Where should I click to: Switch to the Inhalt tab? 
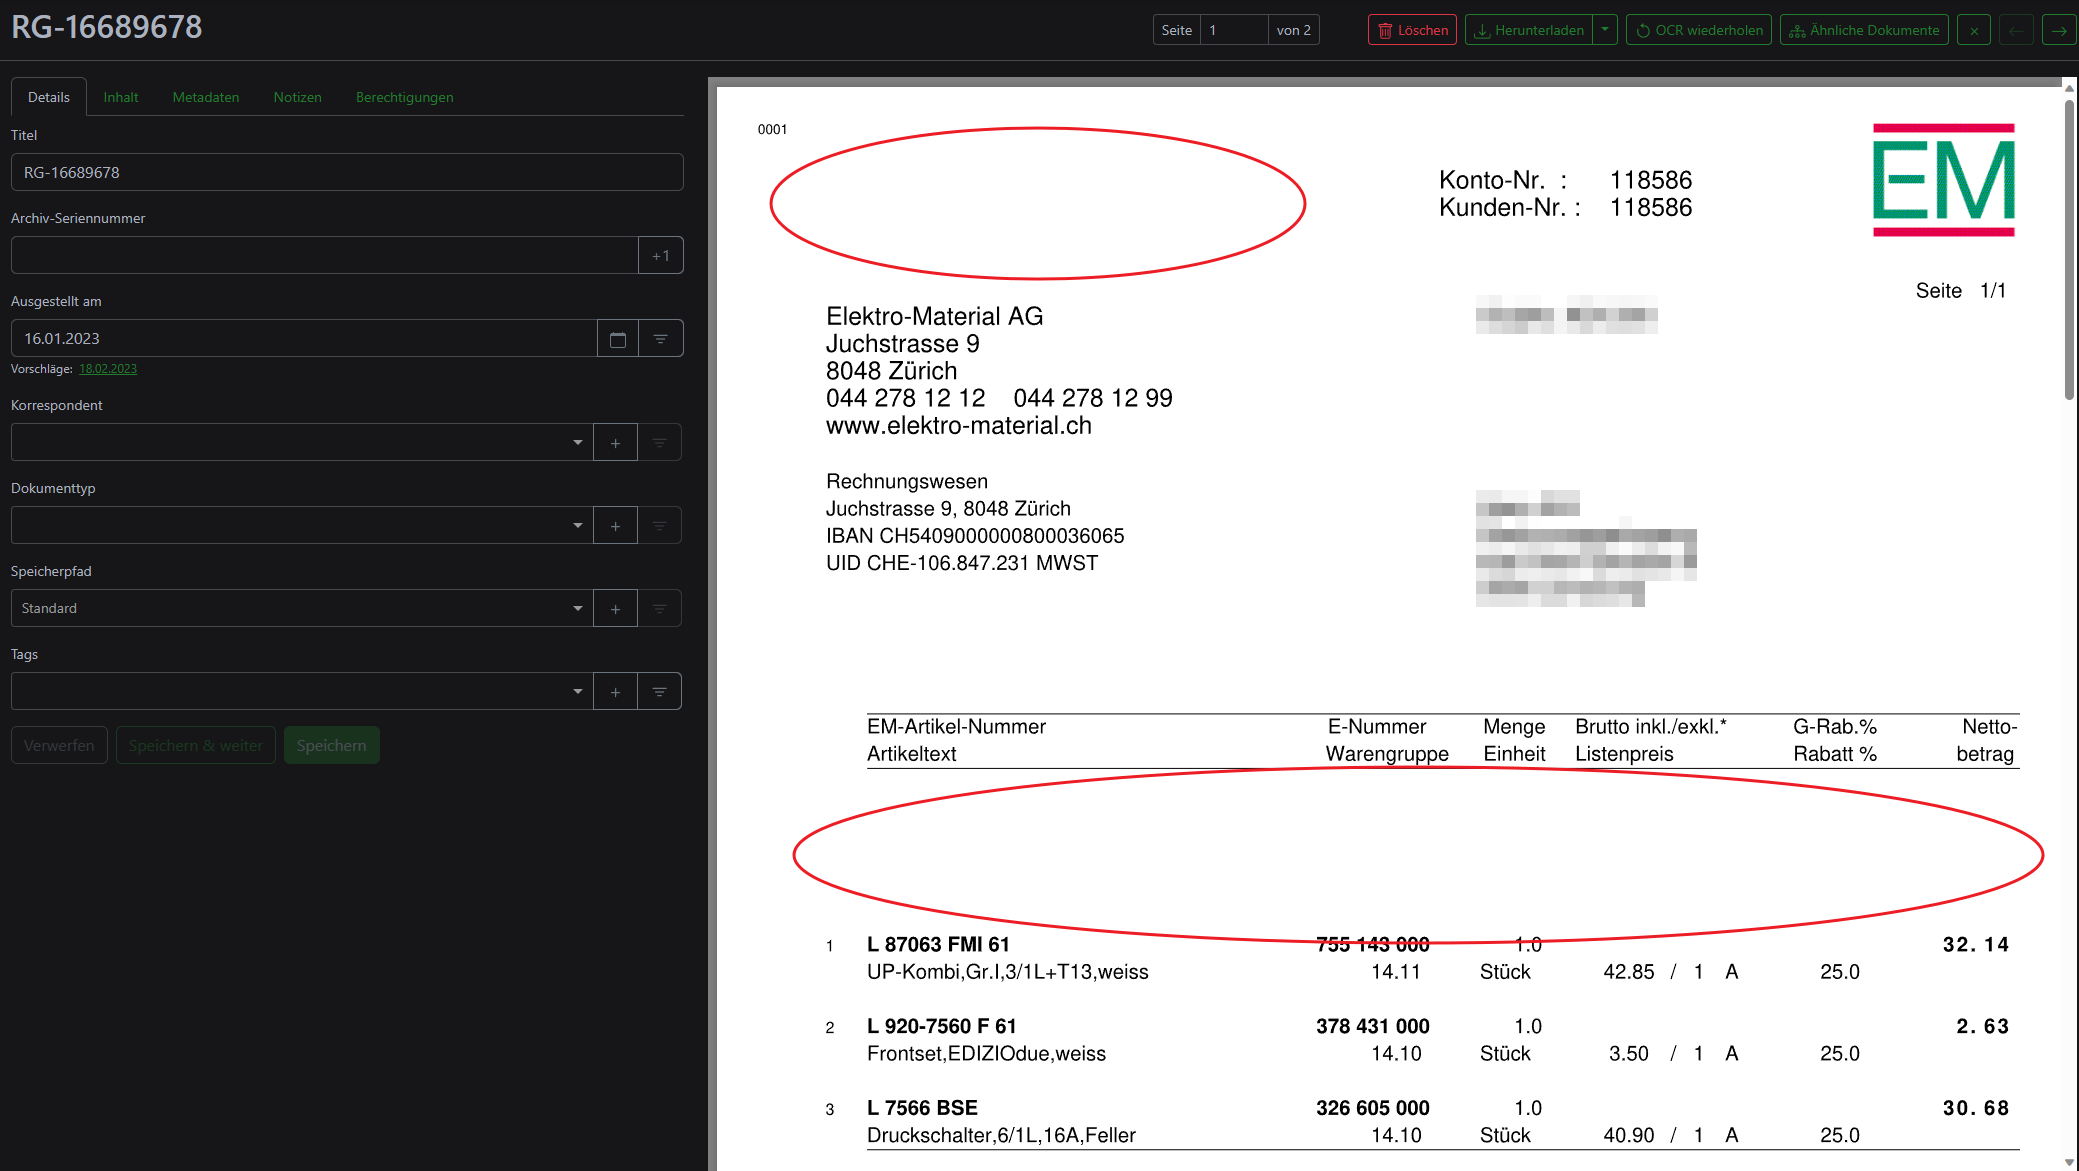(x=121, y=96)
